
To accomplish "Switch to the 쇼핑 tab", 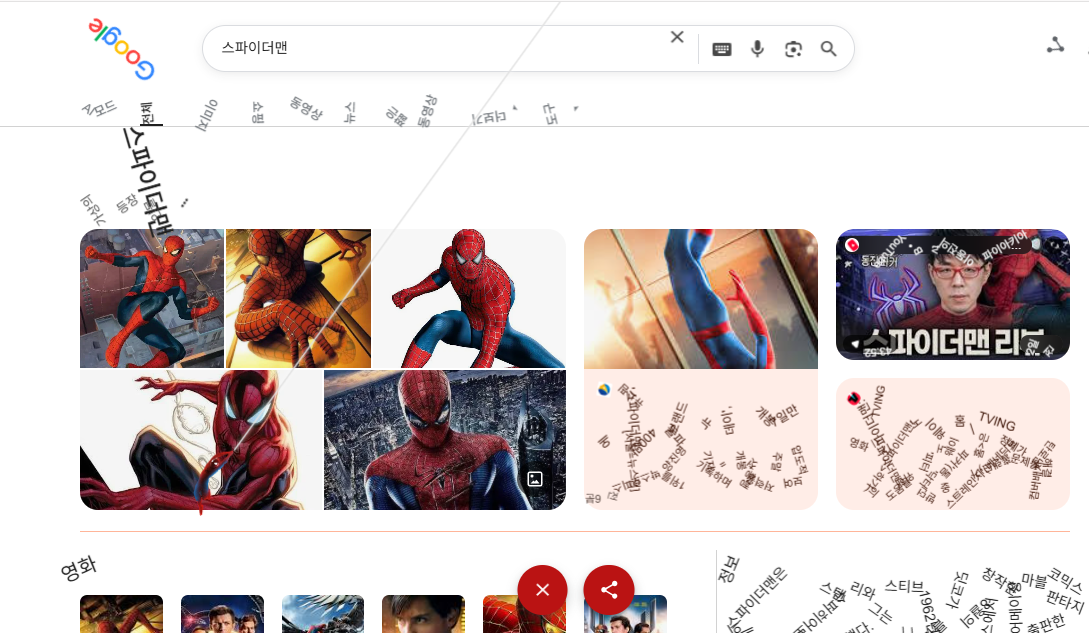I will coord(257,113).
